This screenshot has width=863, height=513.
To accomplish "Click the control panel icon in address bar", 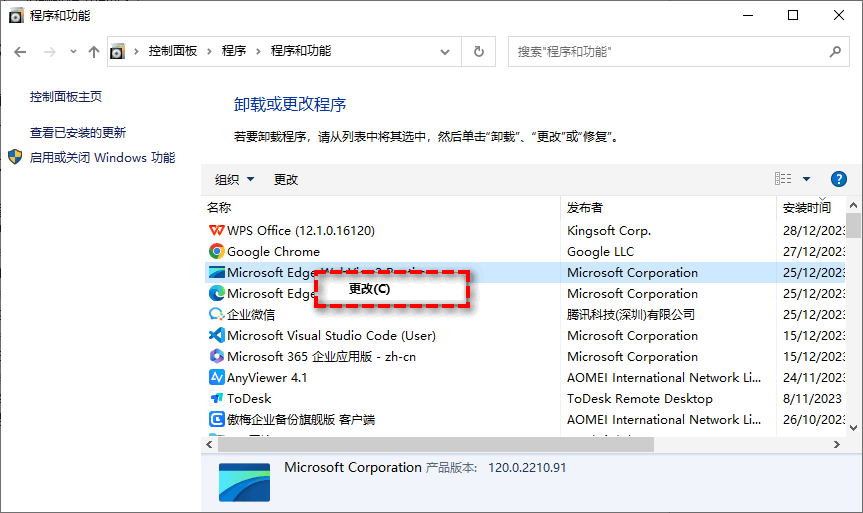I will tap(117, 52).
